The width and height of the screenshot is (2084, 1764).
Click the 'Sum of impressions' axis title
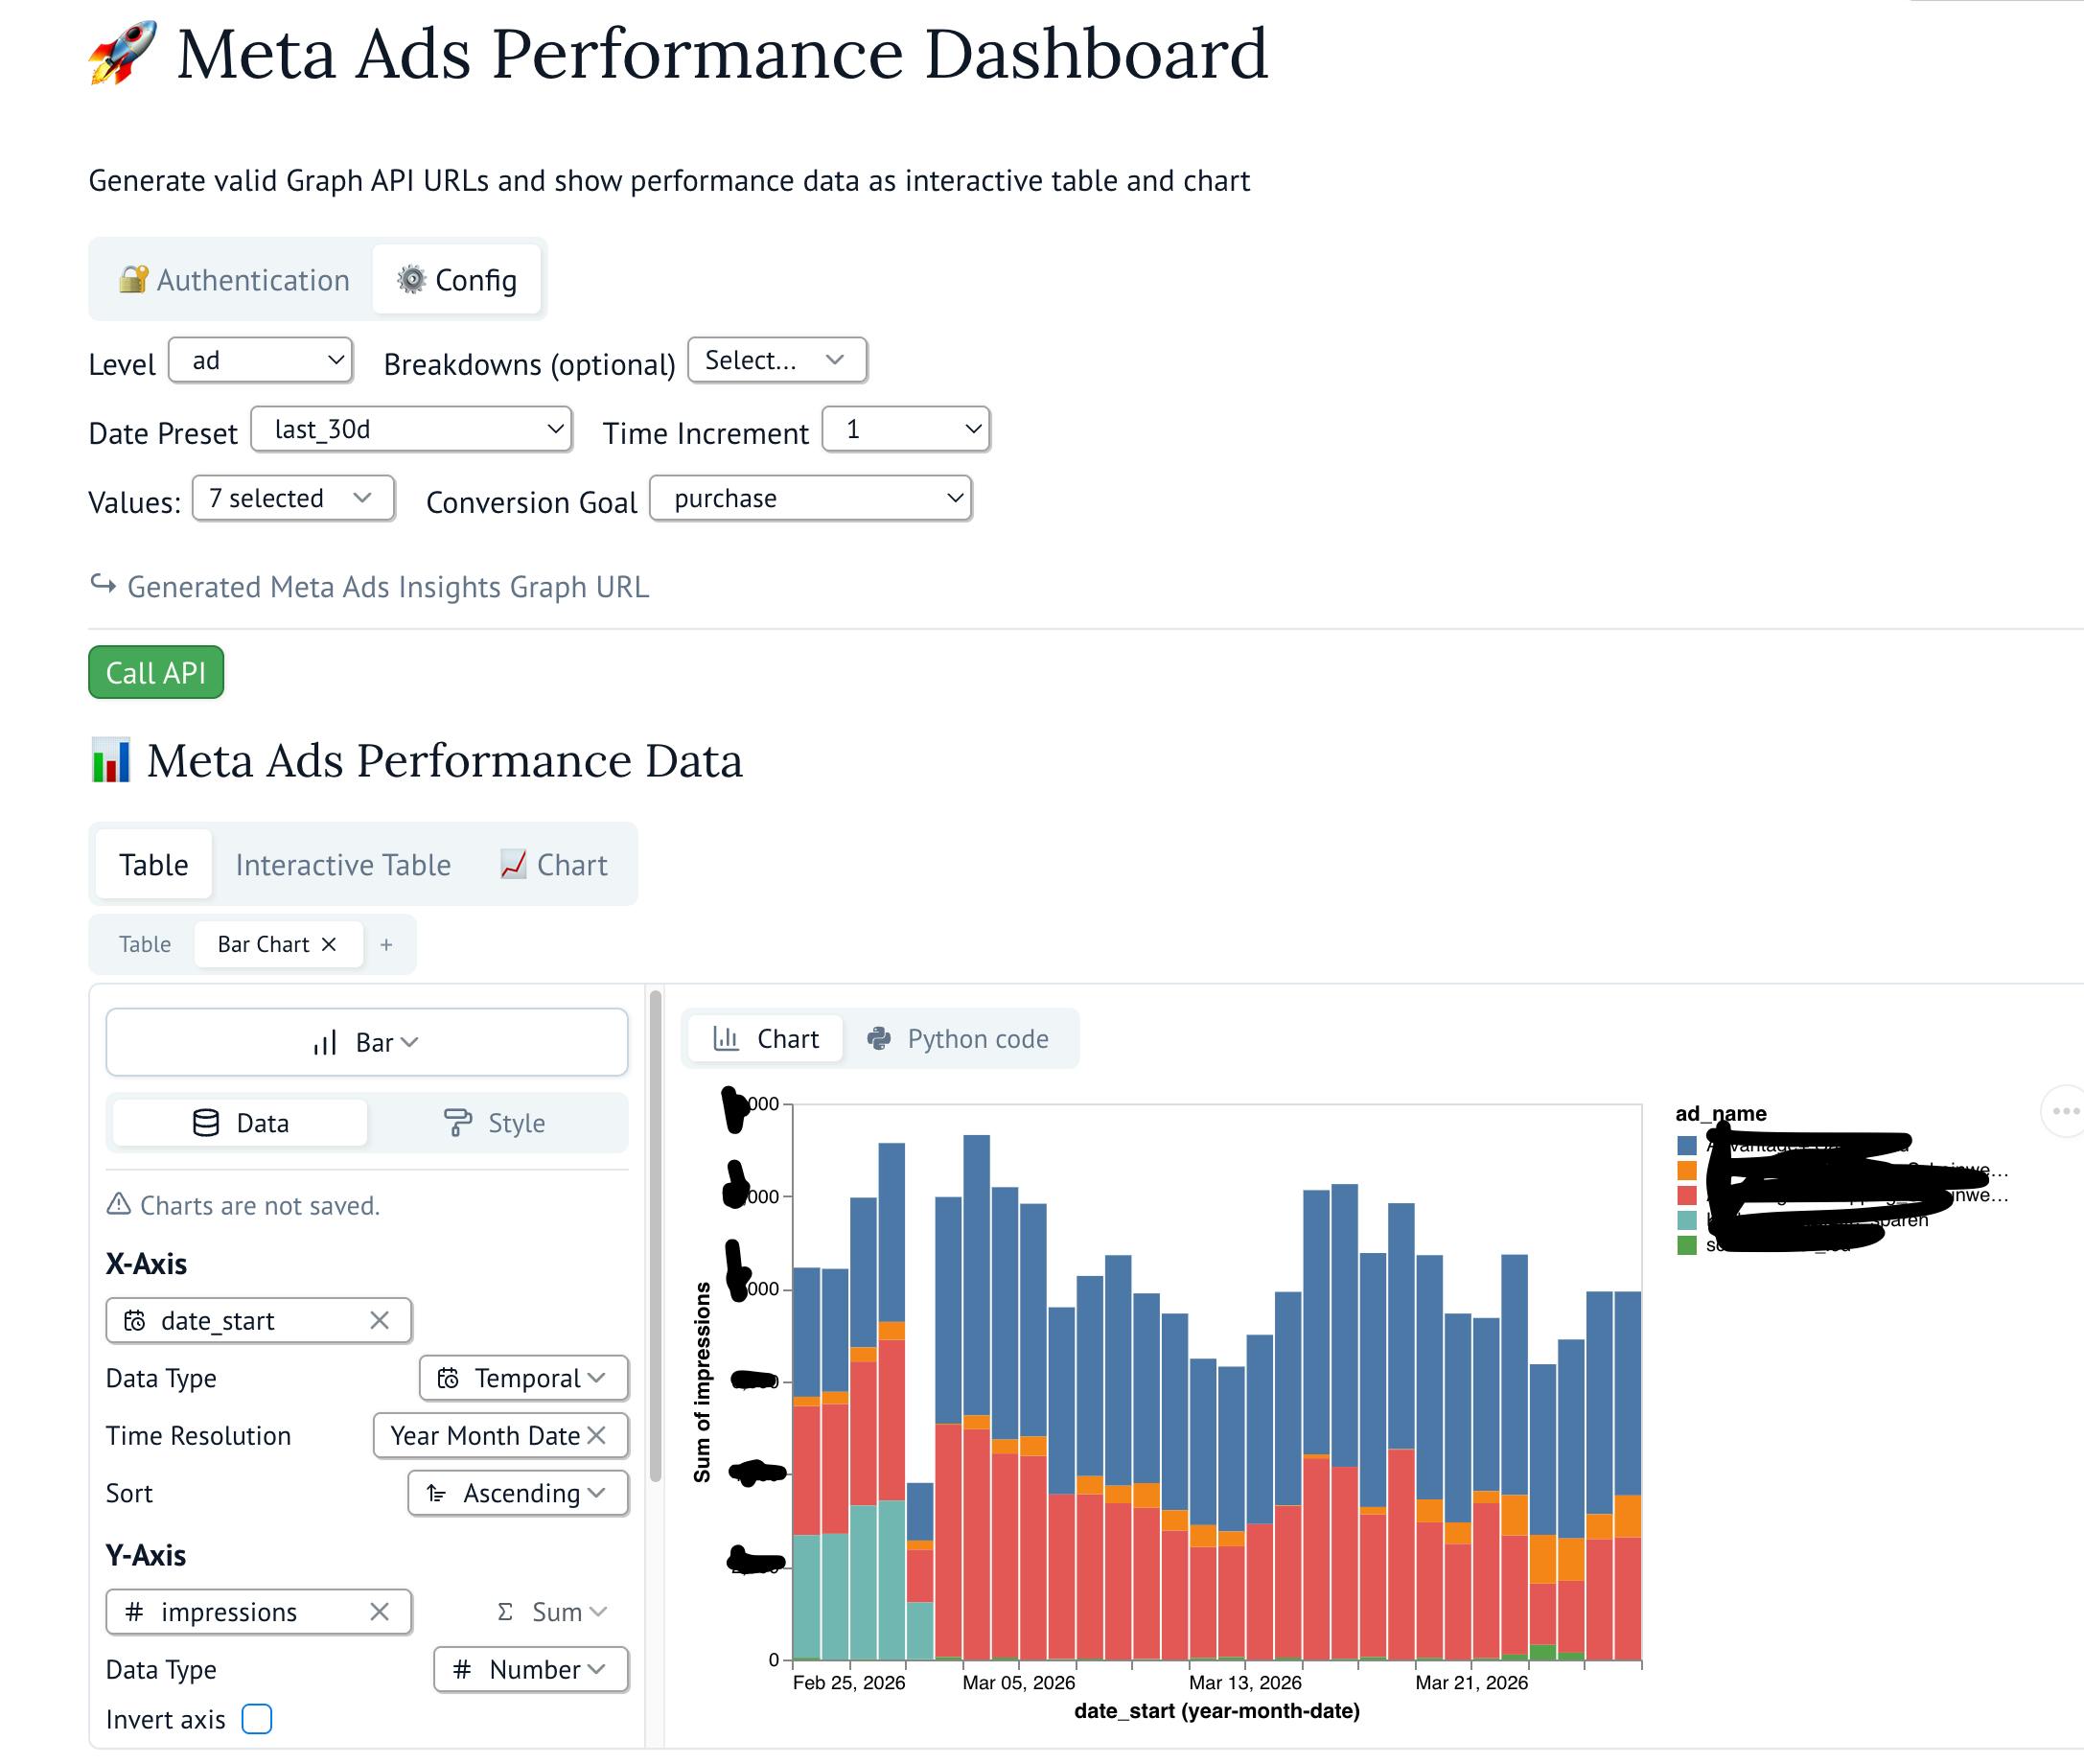[702, 1381]
